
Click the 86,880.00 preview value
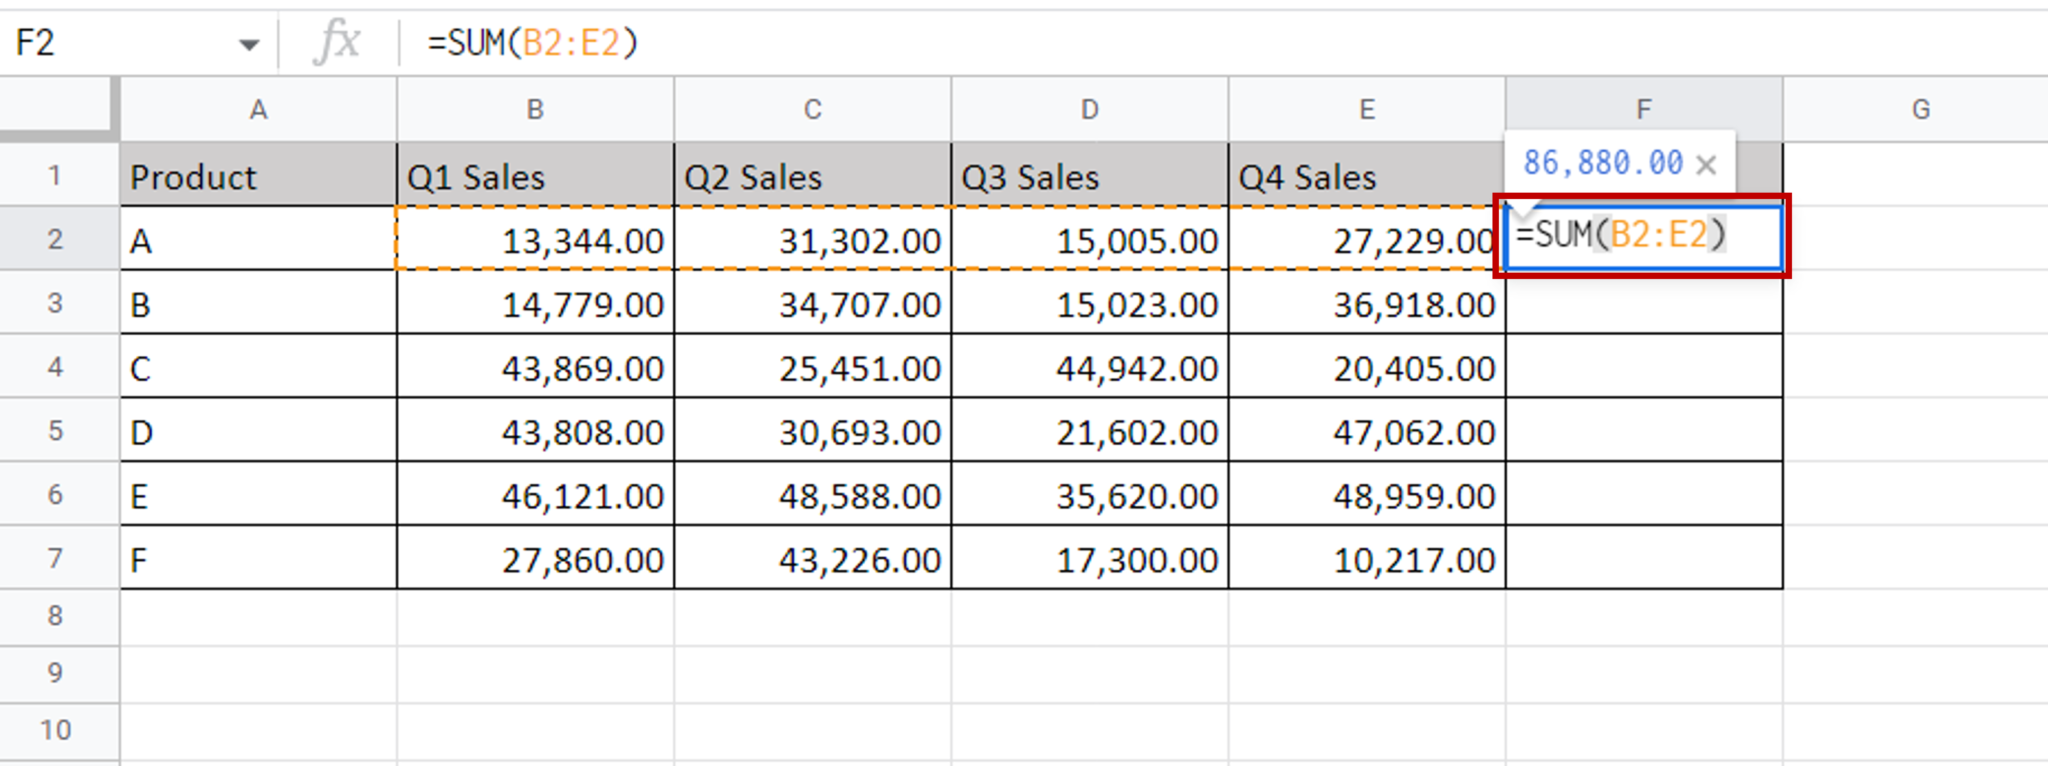click(x=1603, y=163)
